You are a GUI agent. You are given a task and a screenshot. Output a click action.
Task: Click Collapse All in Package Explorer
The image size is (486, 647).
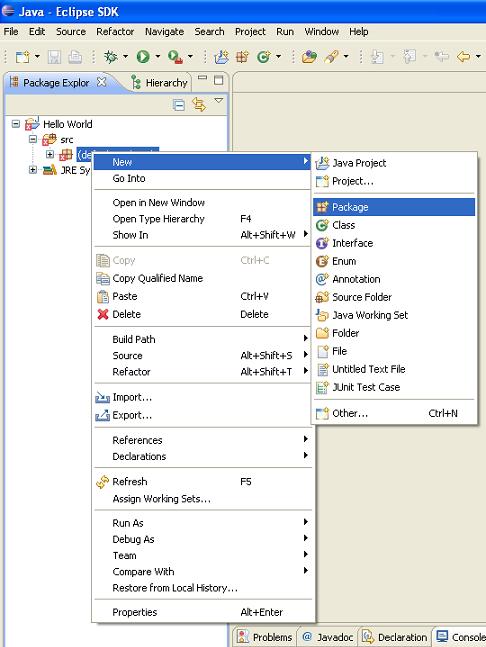[179, 105]
